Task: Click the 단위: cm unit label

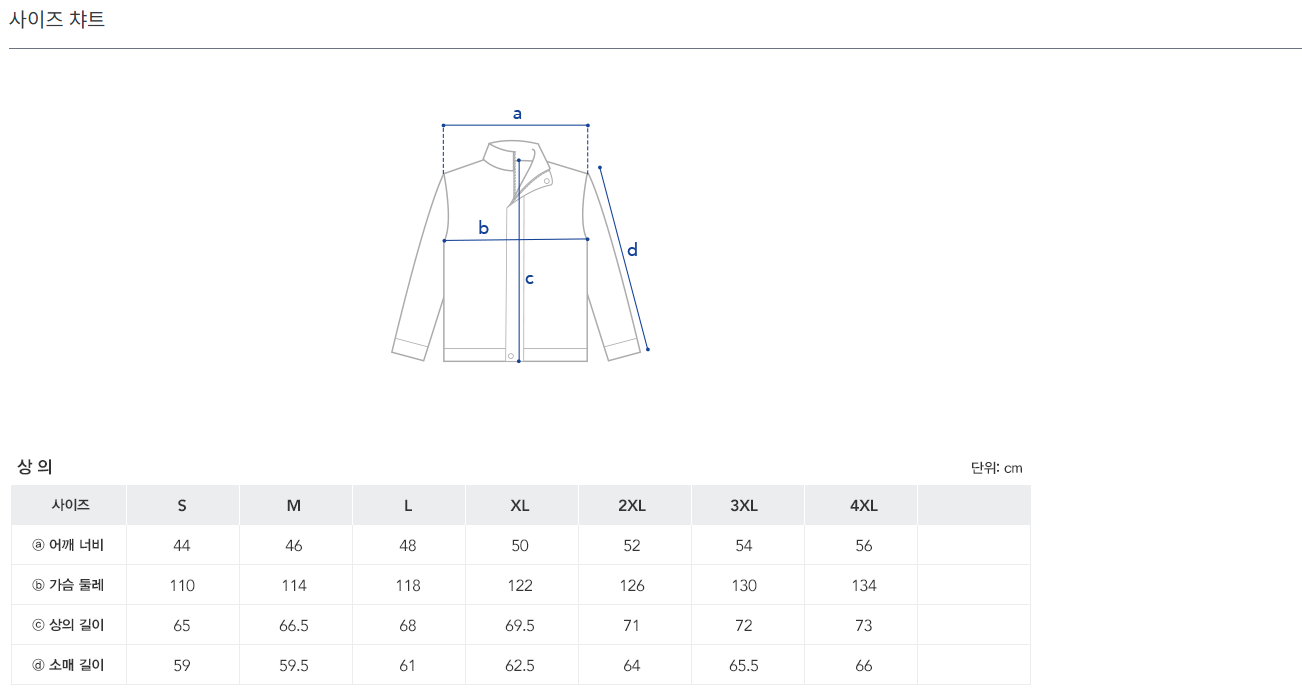Action: (x=996, y=468)
